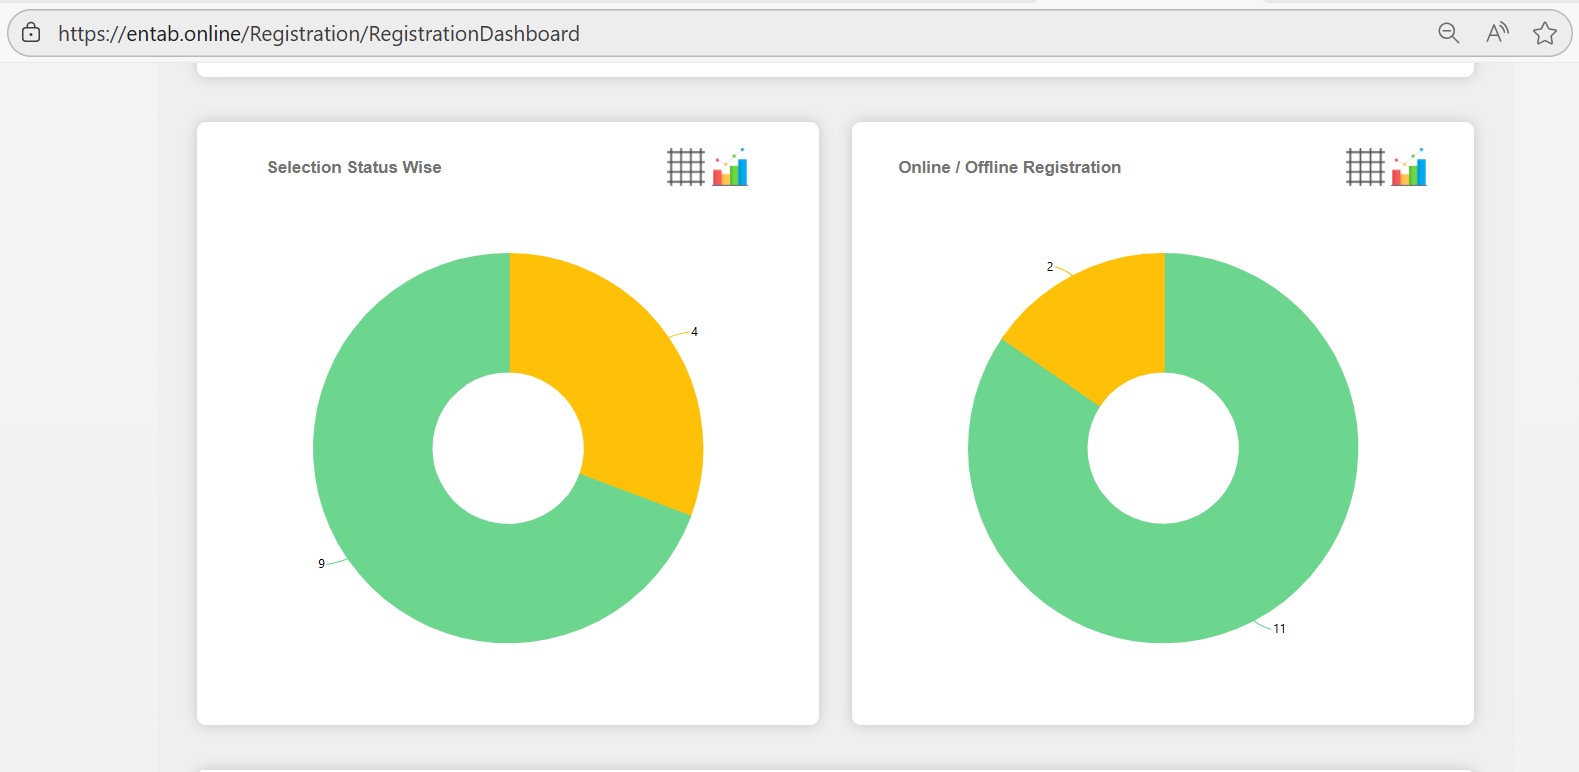Click the Read Aloud icon
The image size is (1579, 772).
[x=1497, y=33]
